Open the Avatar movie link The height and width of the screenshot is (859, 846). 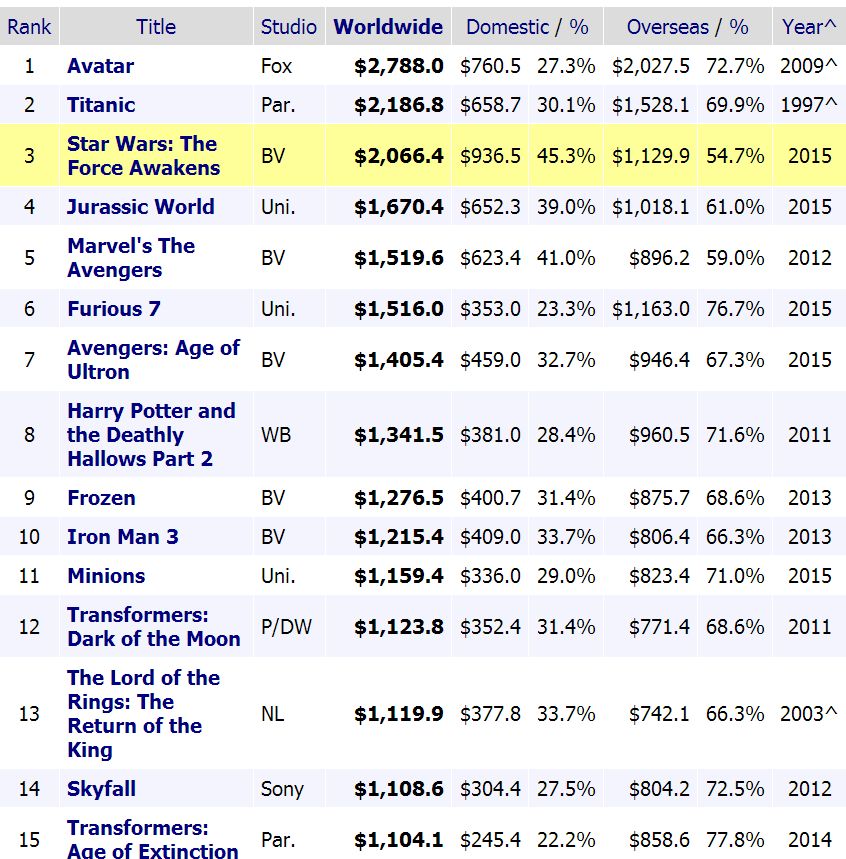100,66
